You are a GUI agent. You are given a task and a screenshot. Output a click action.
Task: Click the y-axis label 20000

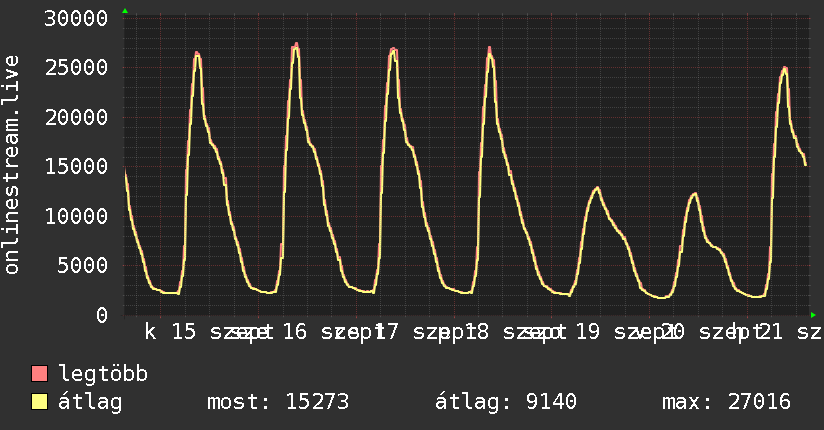[76, 117]
